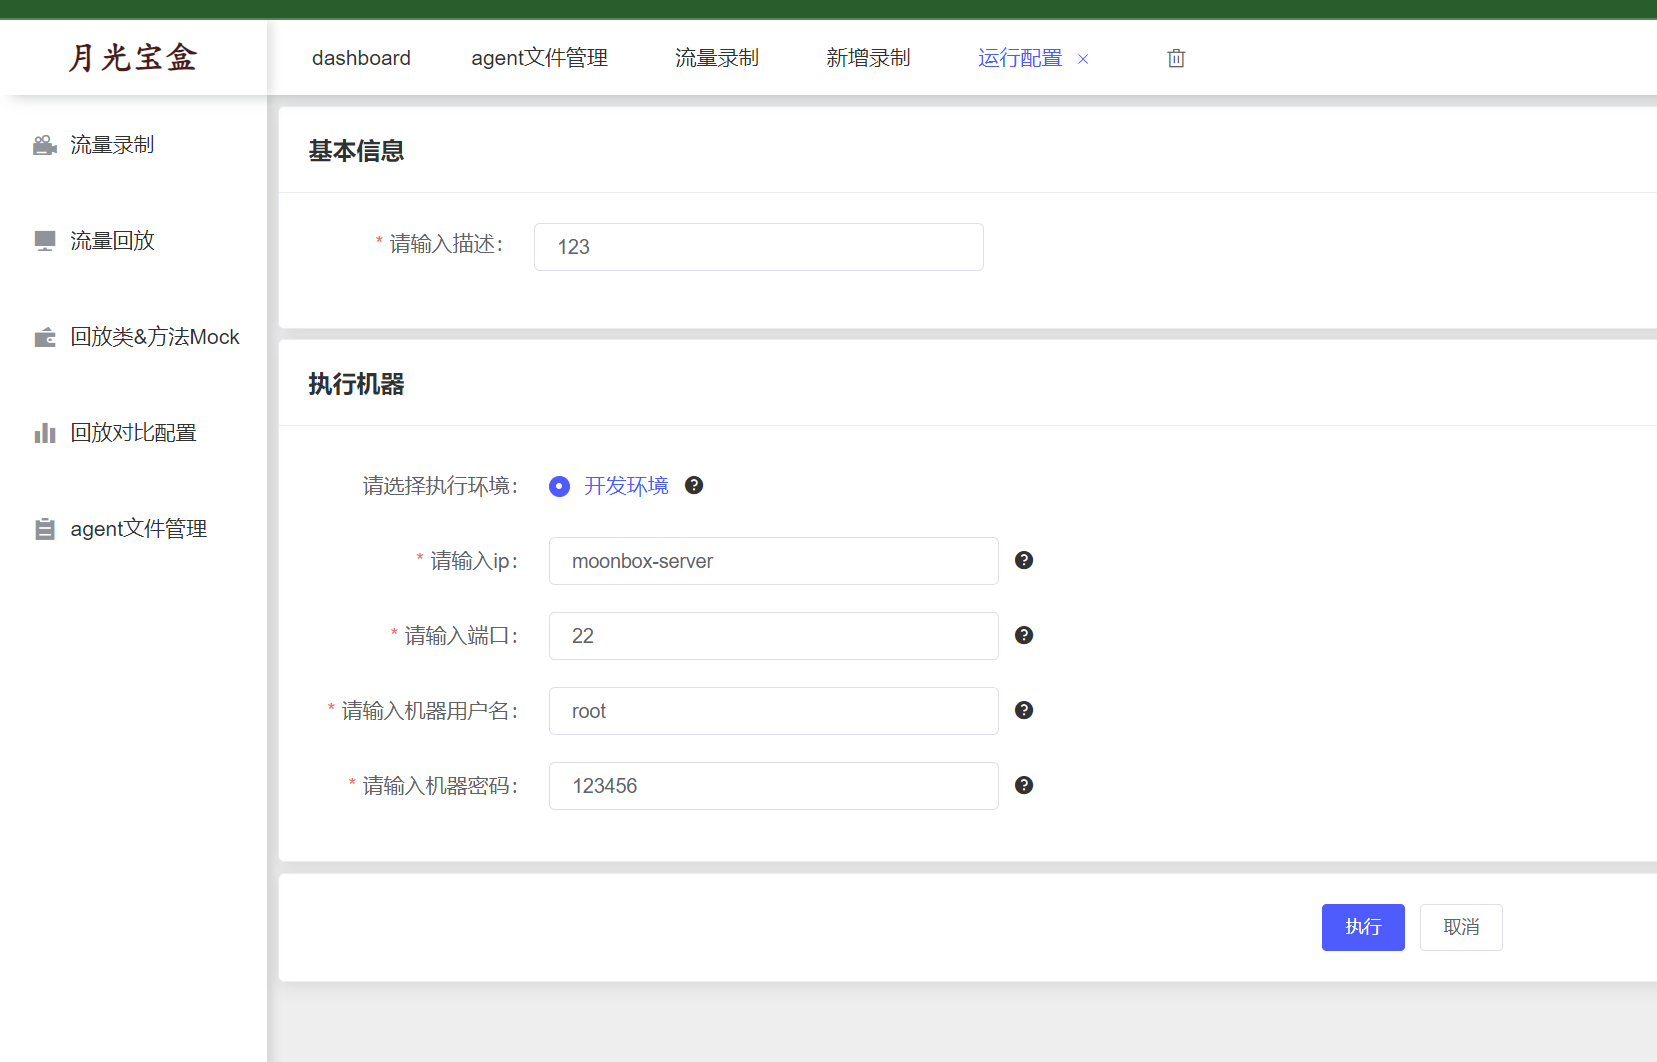Click help icon beside 机器密码 field
Viewport: 1657px width, 1062px height.
pyautogui.click(x=1024, y=785)
